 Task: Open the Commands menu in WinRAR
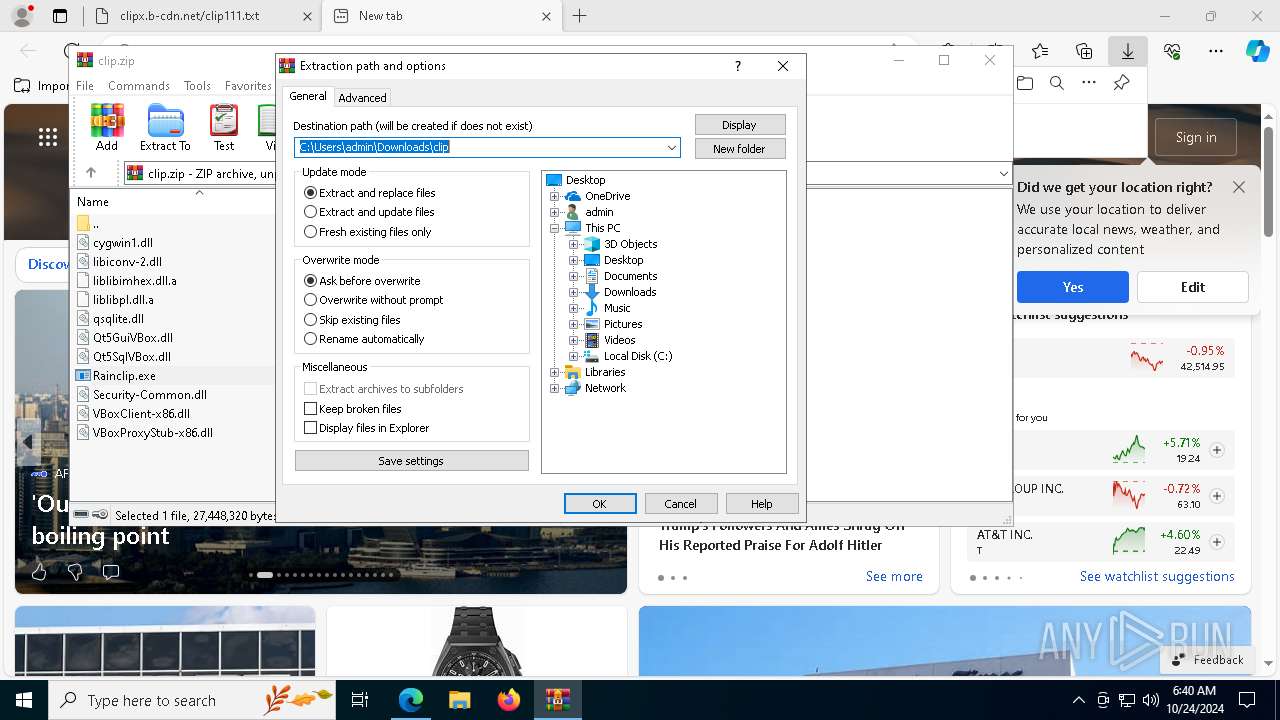pyautogui.click(x=139, y=86)
